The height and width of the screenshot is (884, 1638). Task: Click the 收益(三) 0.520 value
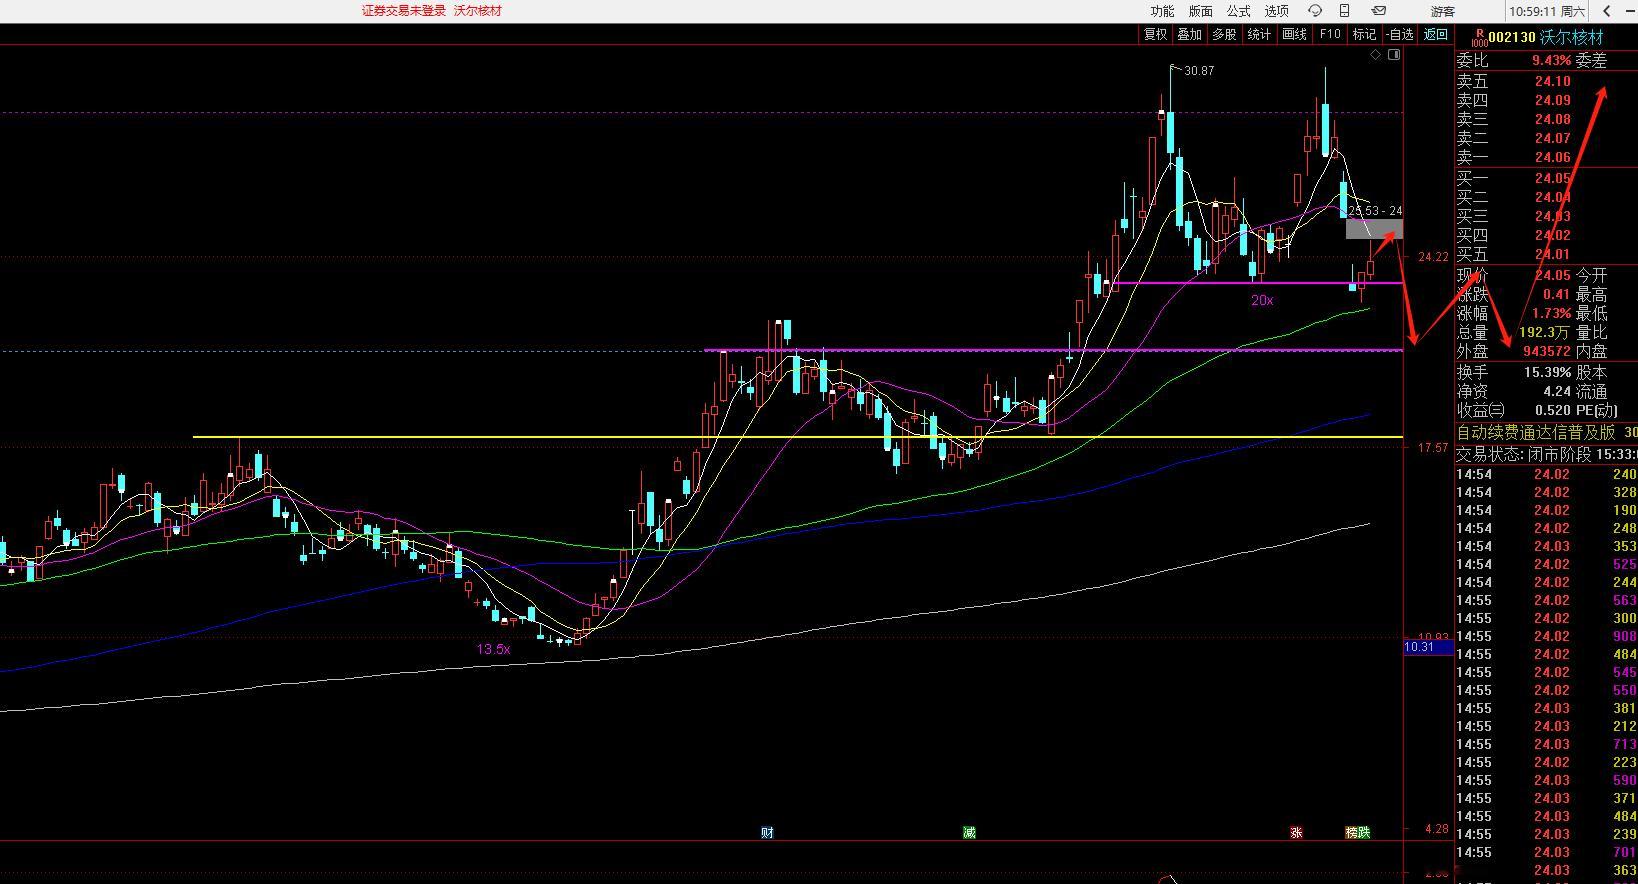tap(1552, 410)
